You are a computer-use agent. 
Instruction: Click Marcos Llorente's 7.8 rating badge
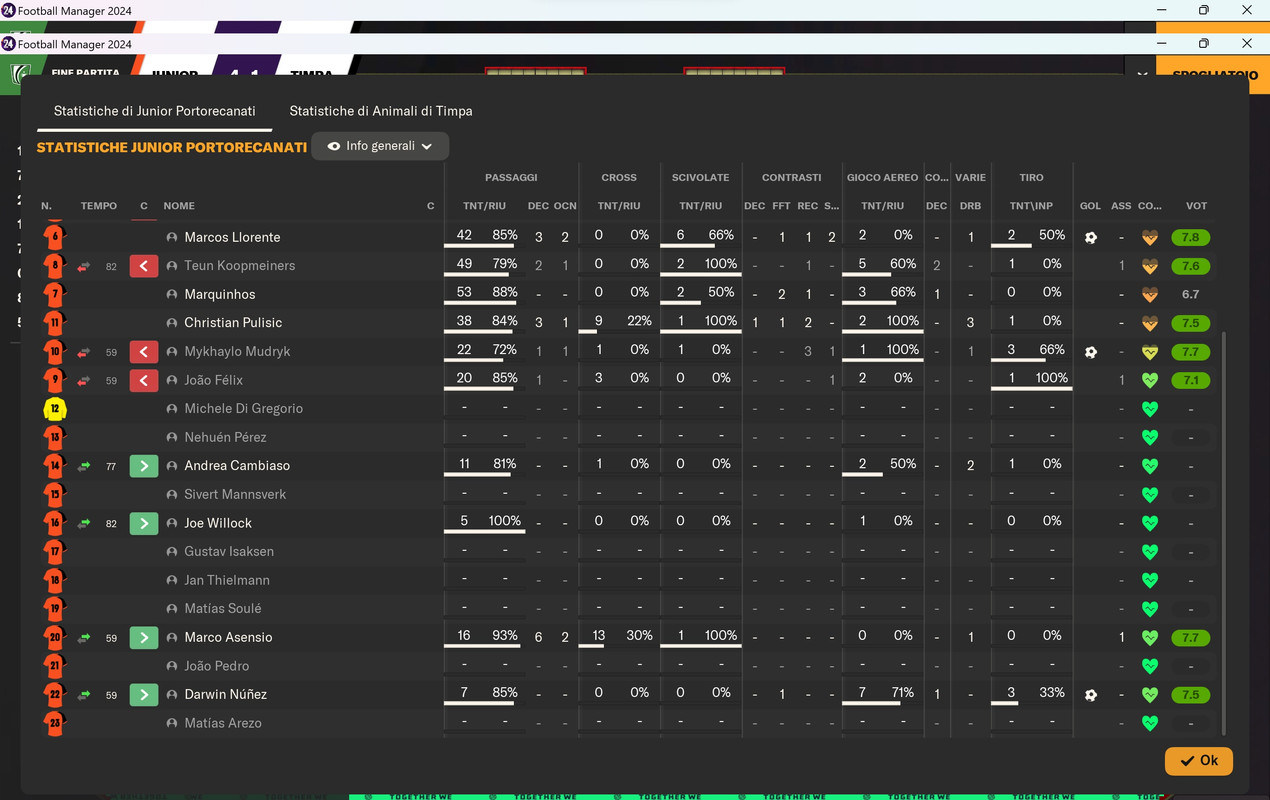(1191, 238)
